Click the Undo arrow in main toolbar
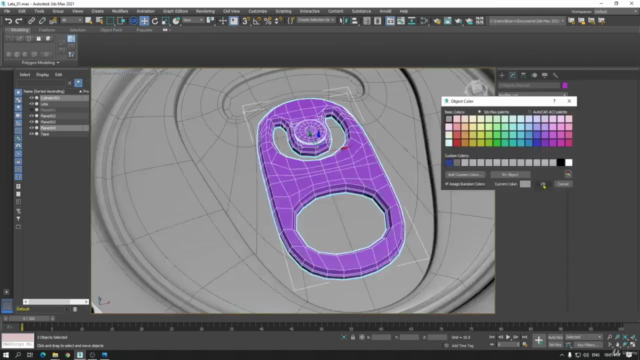Image resolution: width=640 pixels, height=360 pixels. 8,21
